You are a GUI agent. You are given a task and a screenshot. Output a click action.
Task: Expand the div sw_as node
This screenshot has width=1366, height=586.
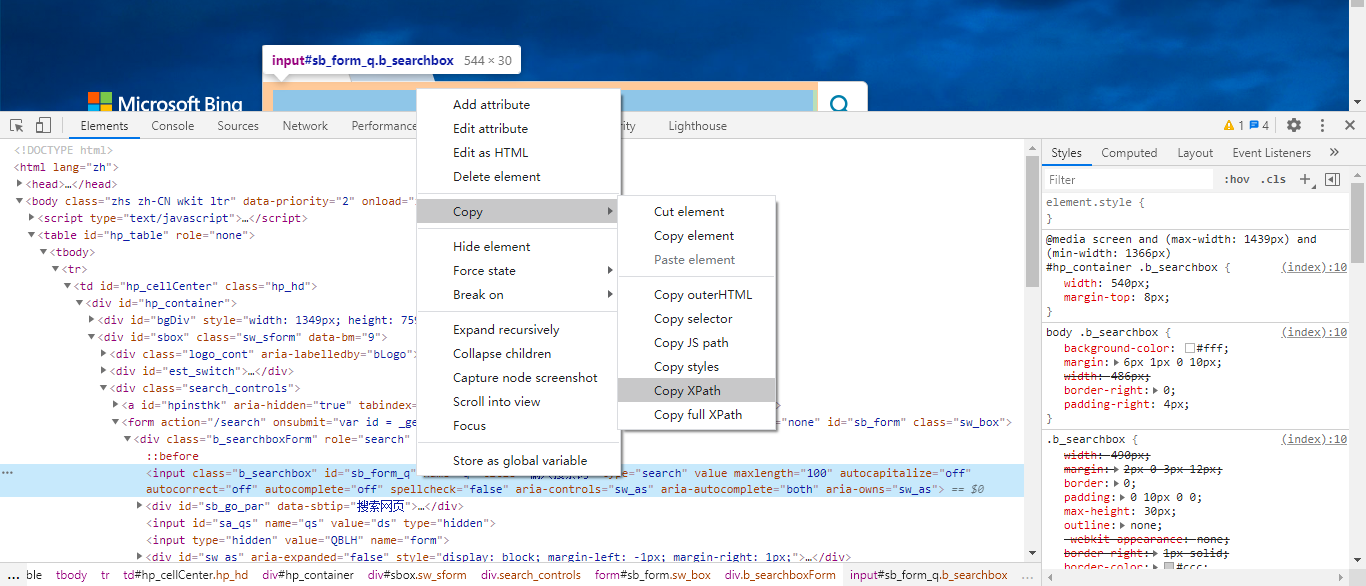pos(140,557)
